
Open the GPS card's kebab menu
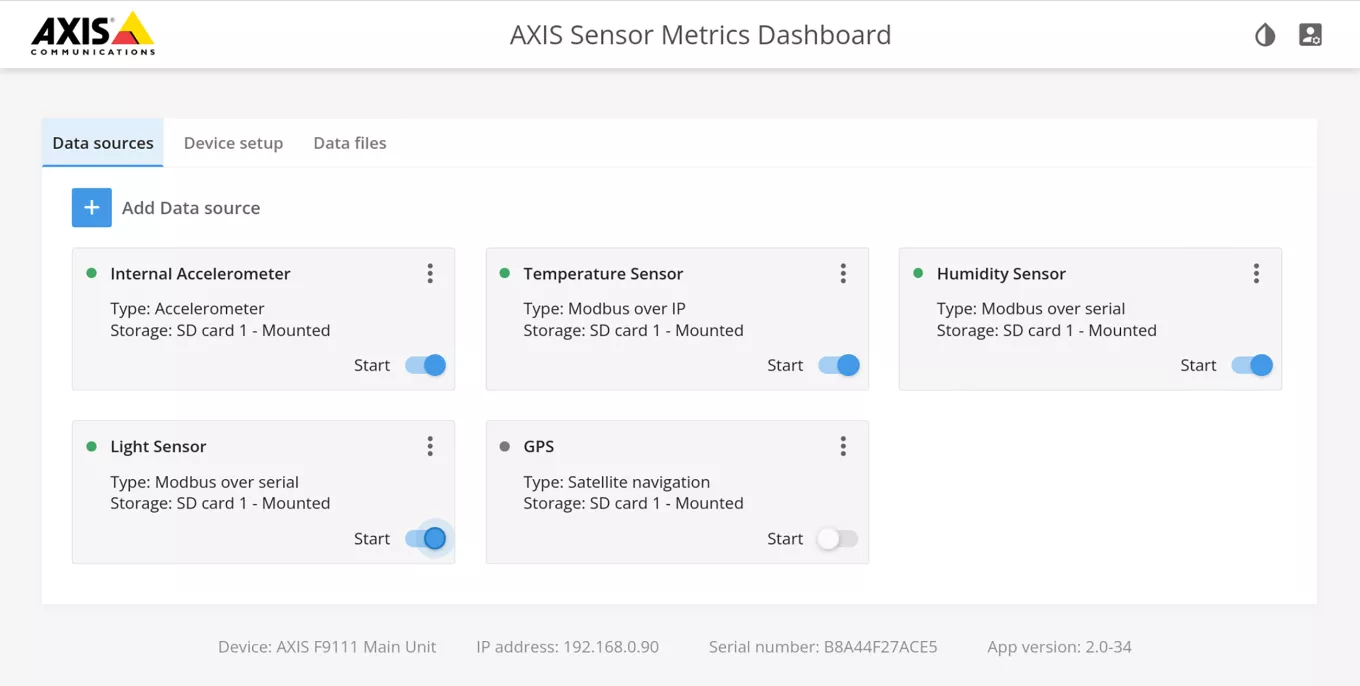(843, 446)
